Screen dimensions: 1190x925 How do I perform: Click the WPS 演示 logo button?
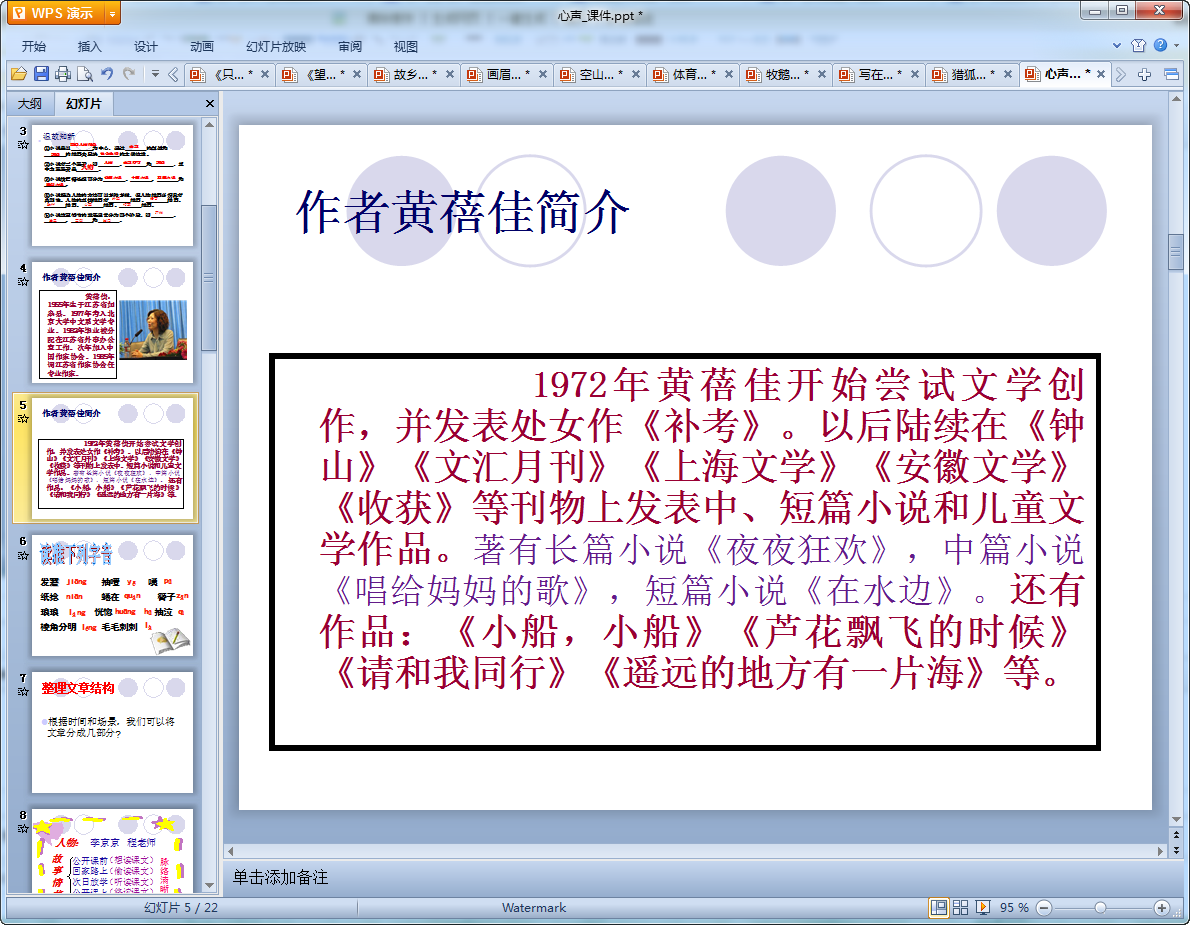pyautogui.click(x=55, y=14)
